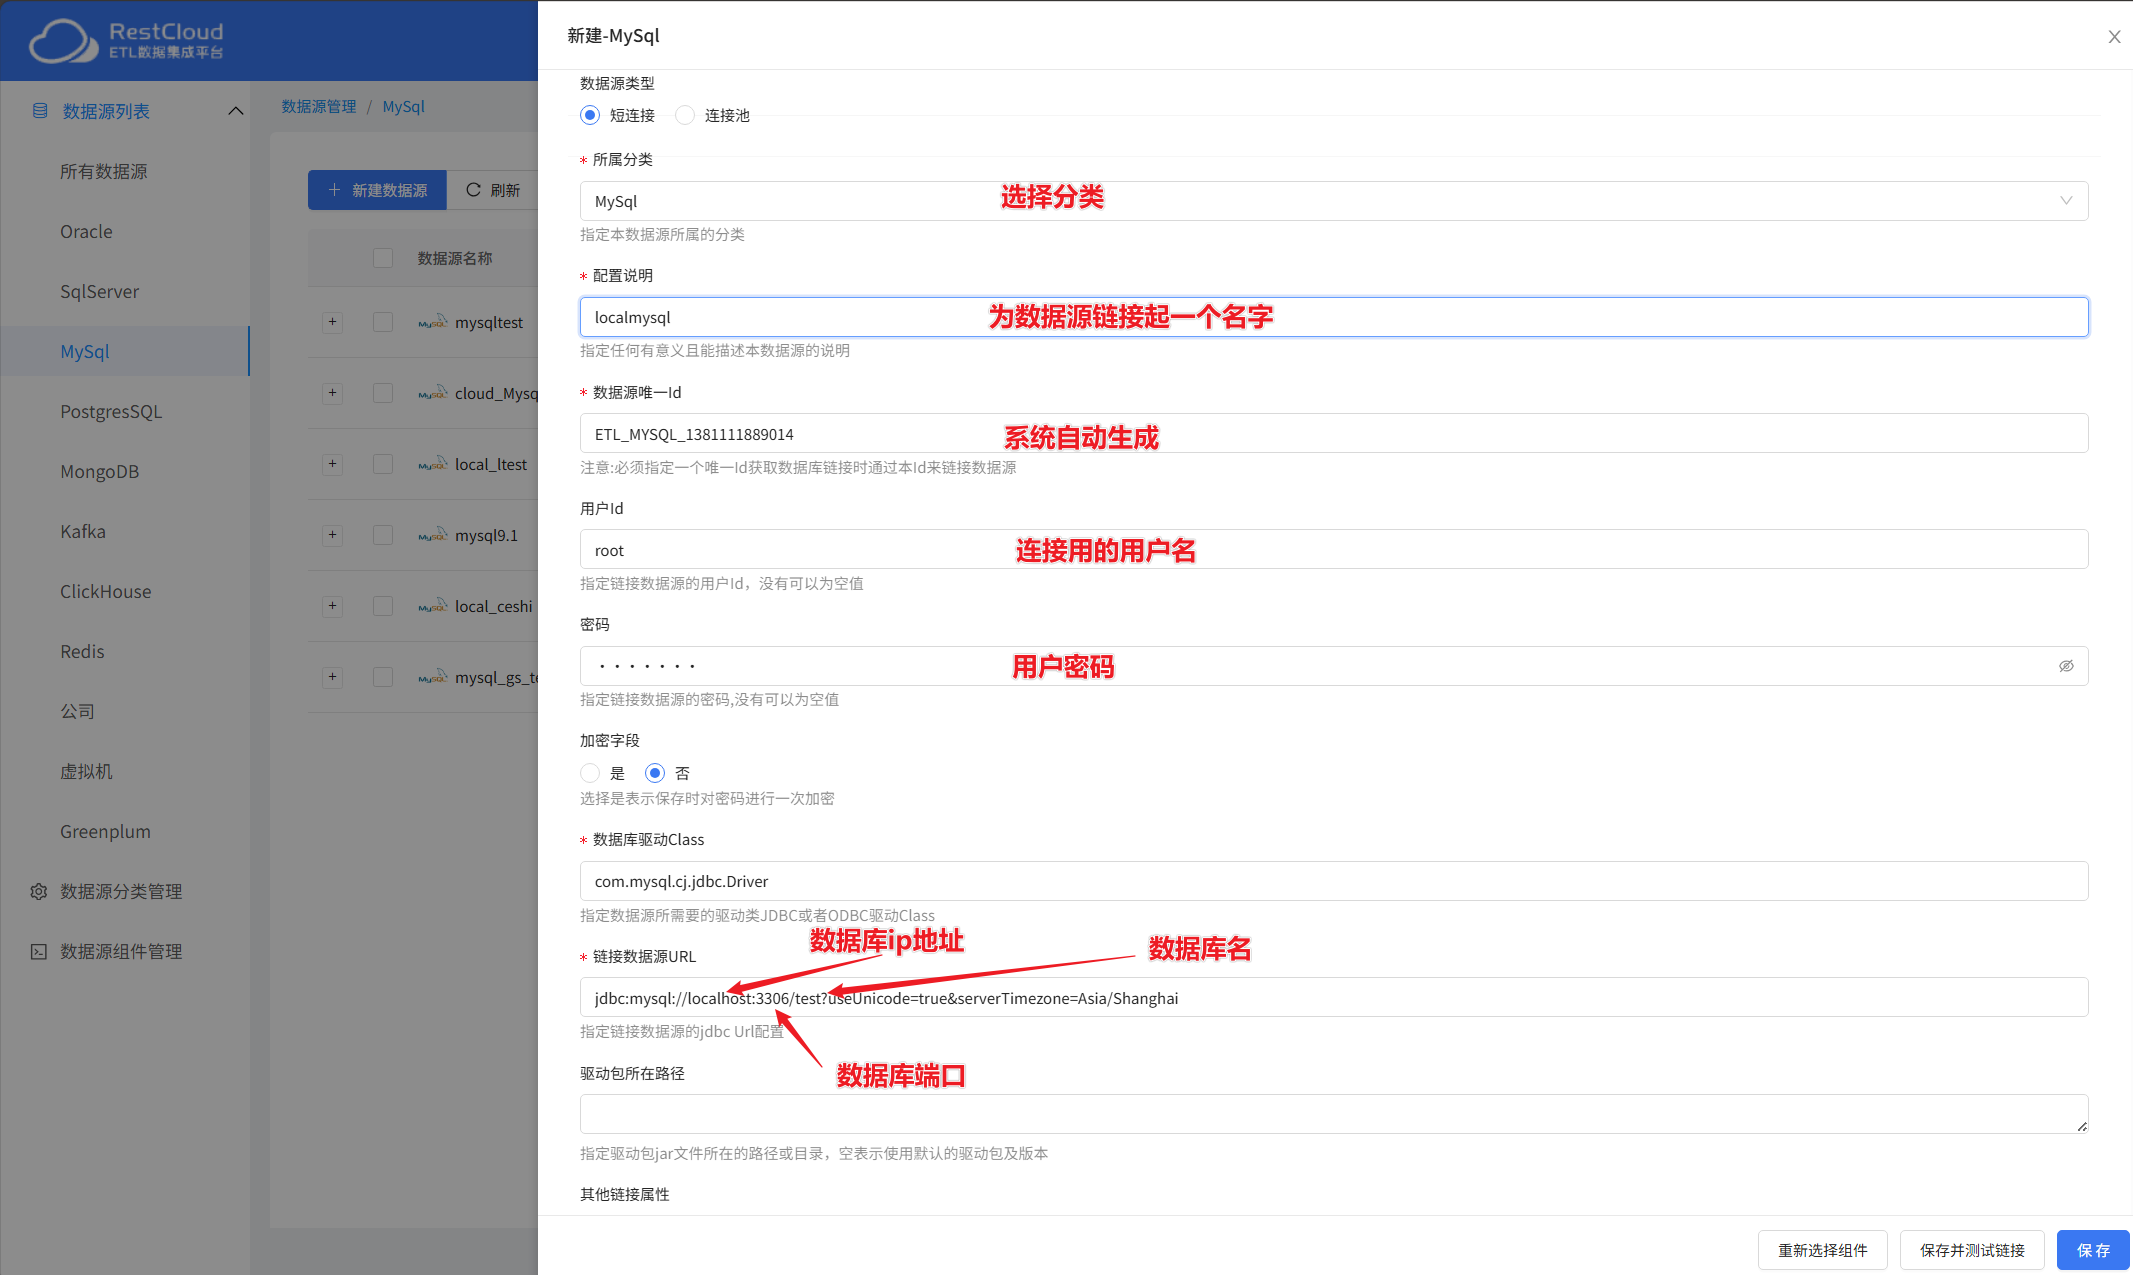Select 短连接 radio option
2133x1275 pixels.
(590, 115)
